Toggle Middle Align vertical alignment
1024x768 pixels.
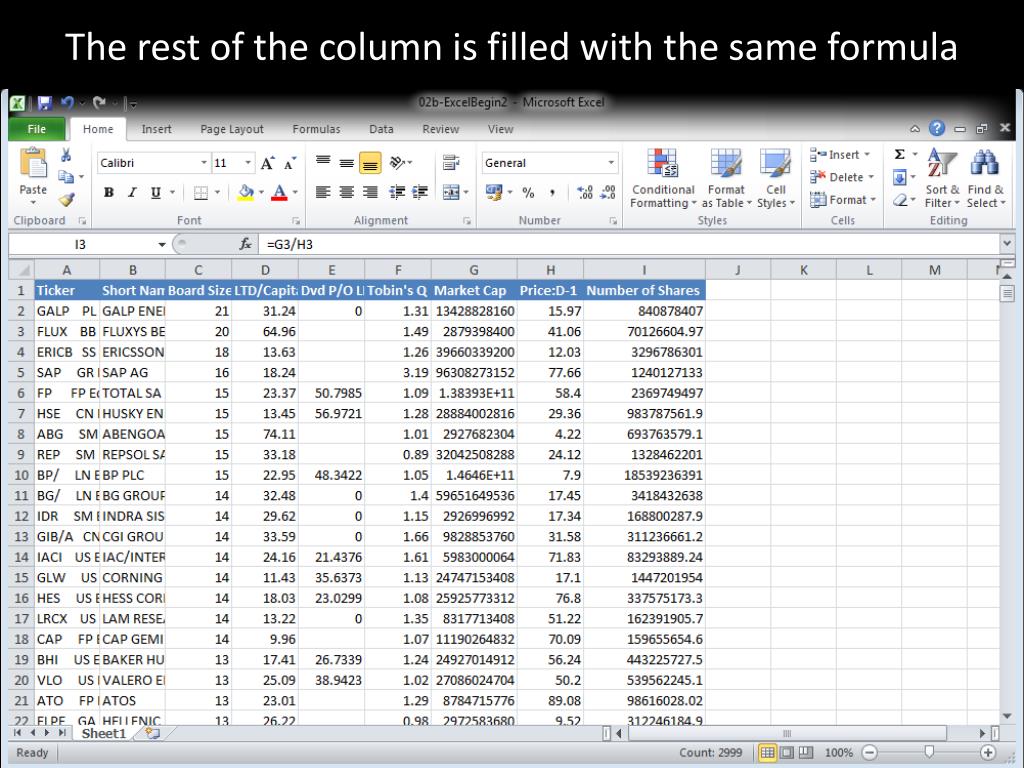click(x=346, y=163)
